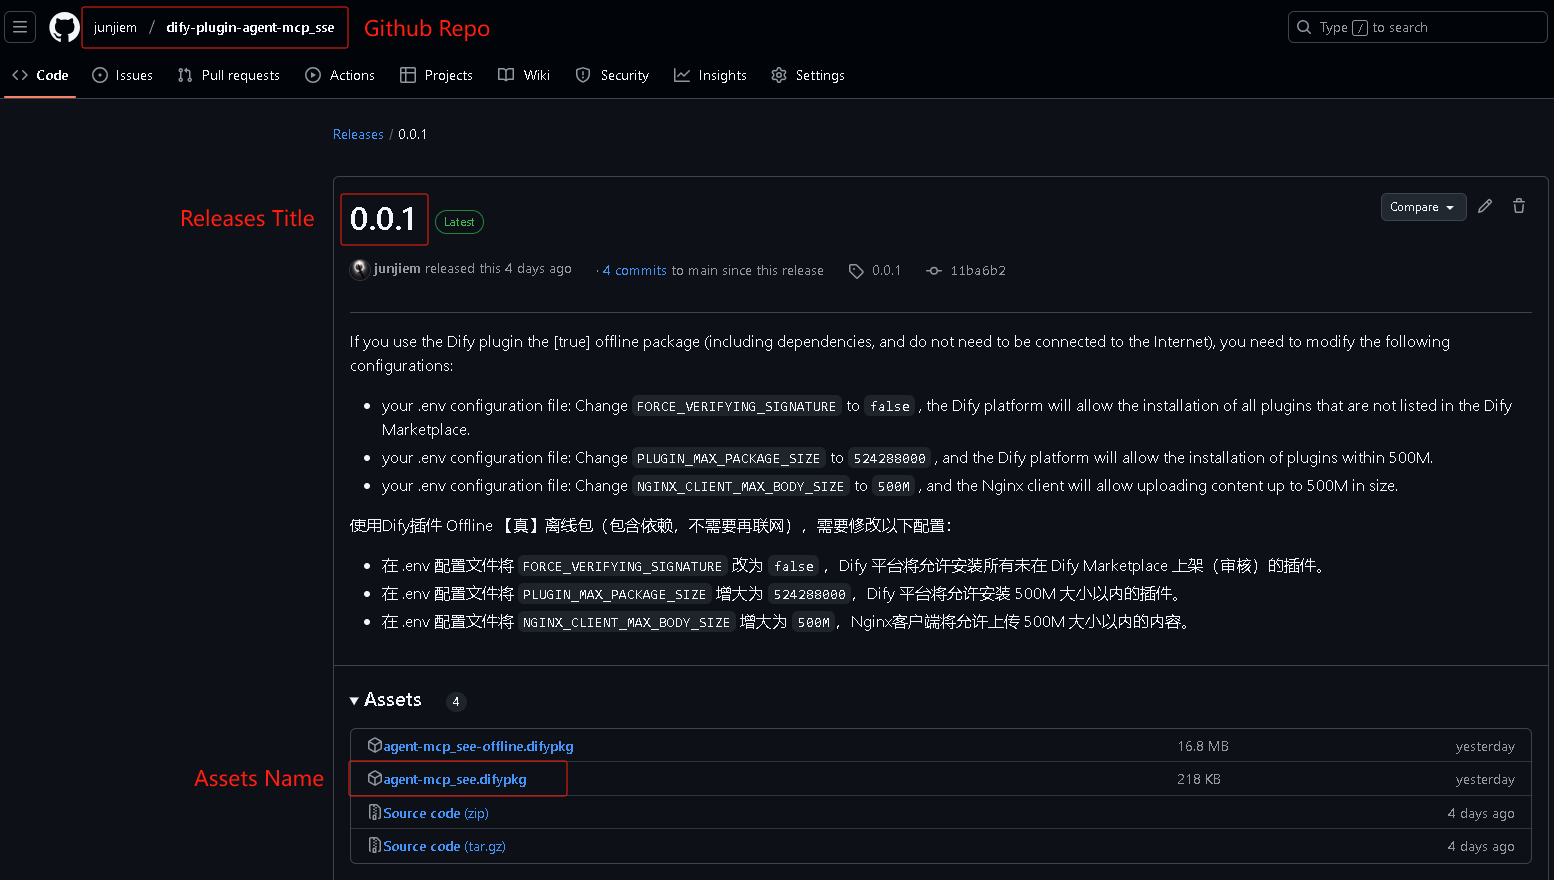
Task: Click the Code tab's angle-brackets icon
Action: (19, 75)
